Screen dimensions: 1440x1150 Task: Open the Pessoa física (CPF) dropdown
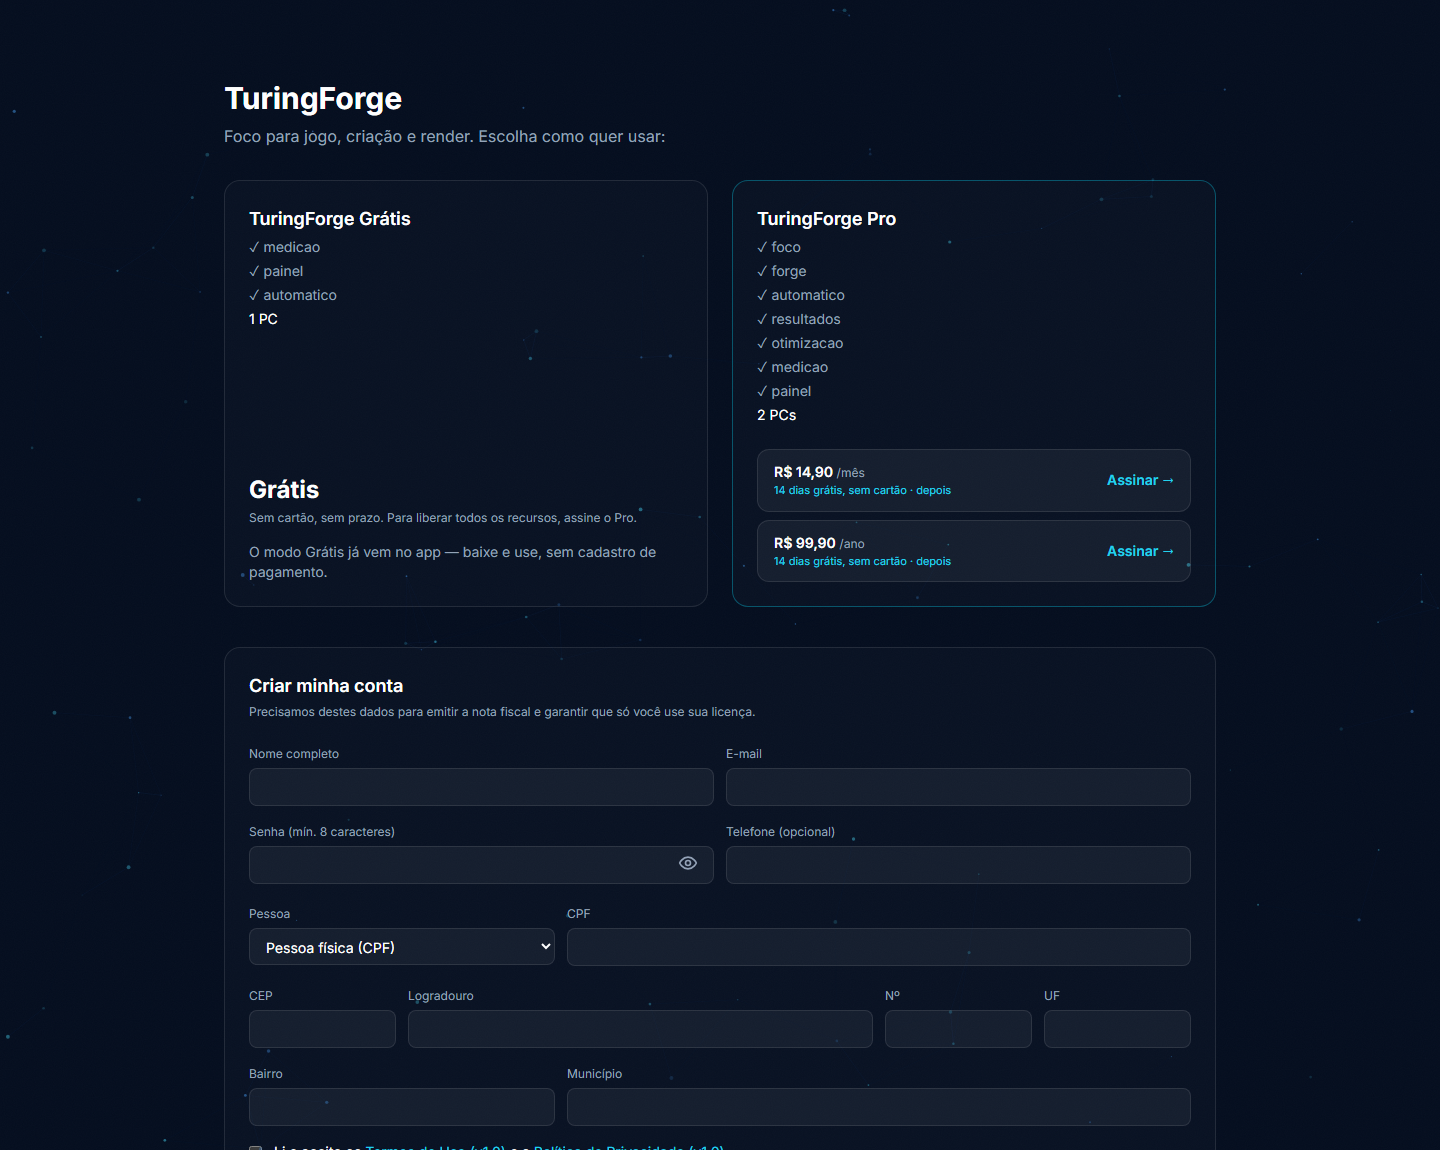pos(402,947)
